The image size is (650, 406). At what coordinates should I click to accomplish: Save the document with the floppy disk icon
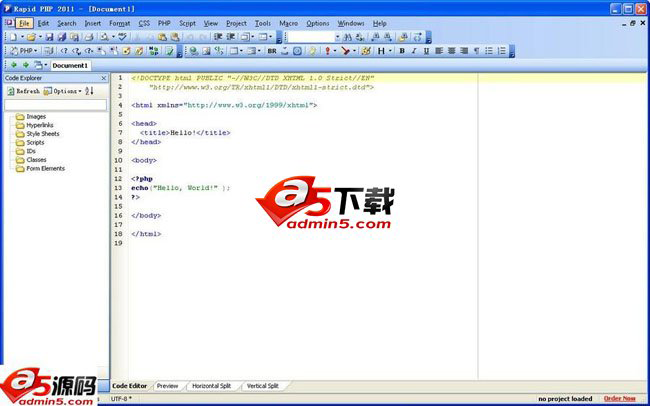(x=49, y=37)
